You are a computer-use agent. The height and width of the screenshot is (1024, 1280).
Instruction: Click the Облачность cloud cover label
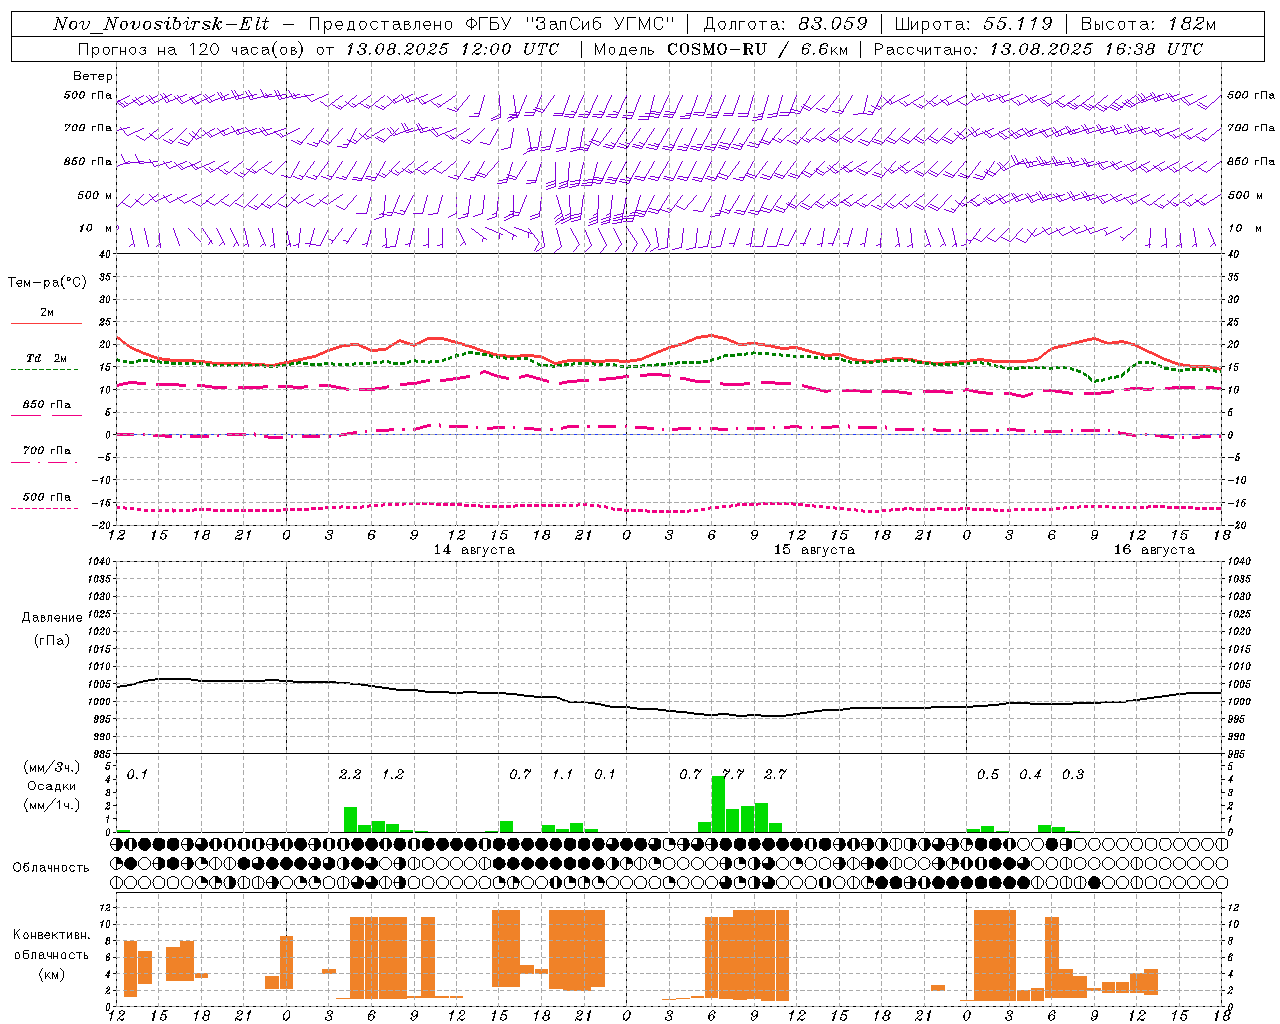point(50,867)
